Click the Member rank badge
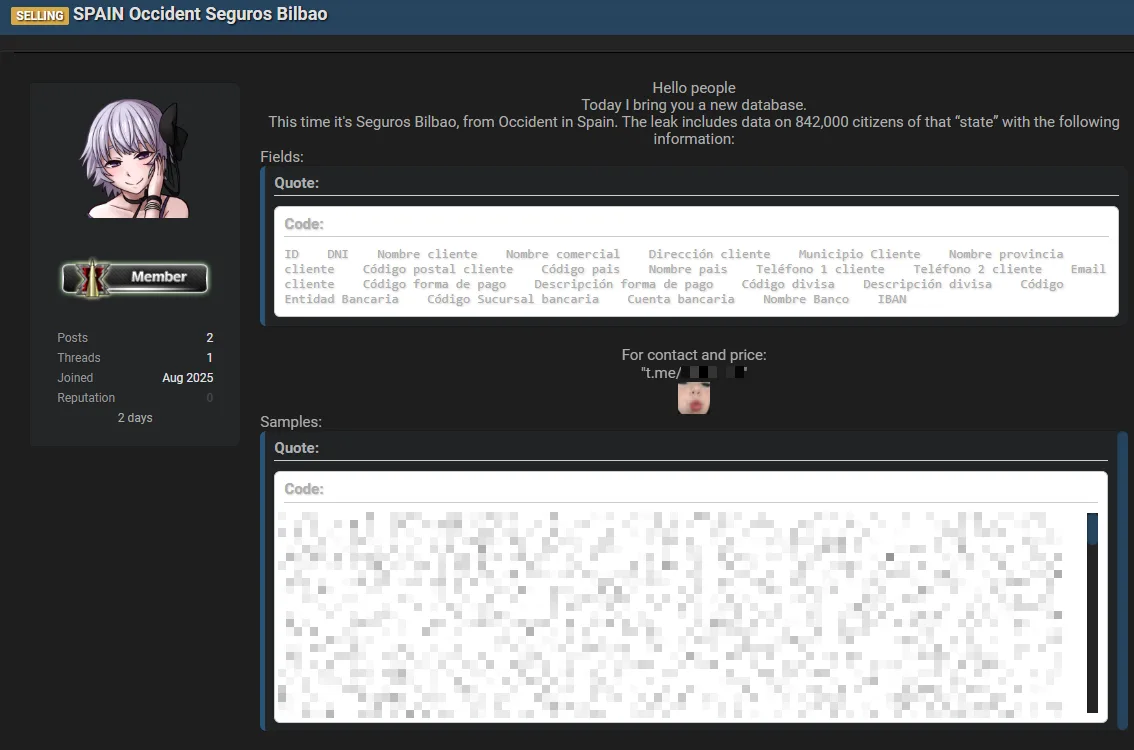 tap(135, 277)
